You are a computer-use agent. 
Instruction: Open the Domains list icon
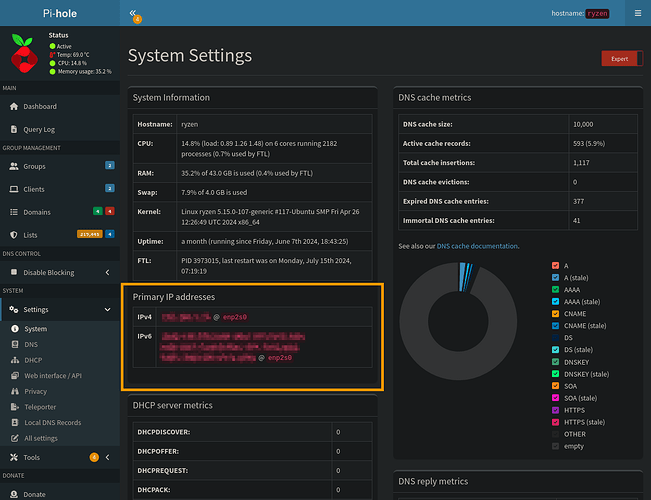point(12,212)
